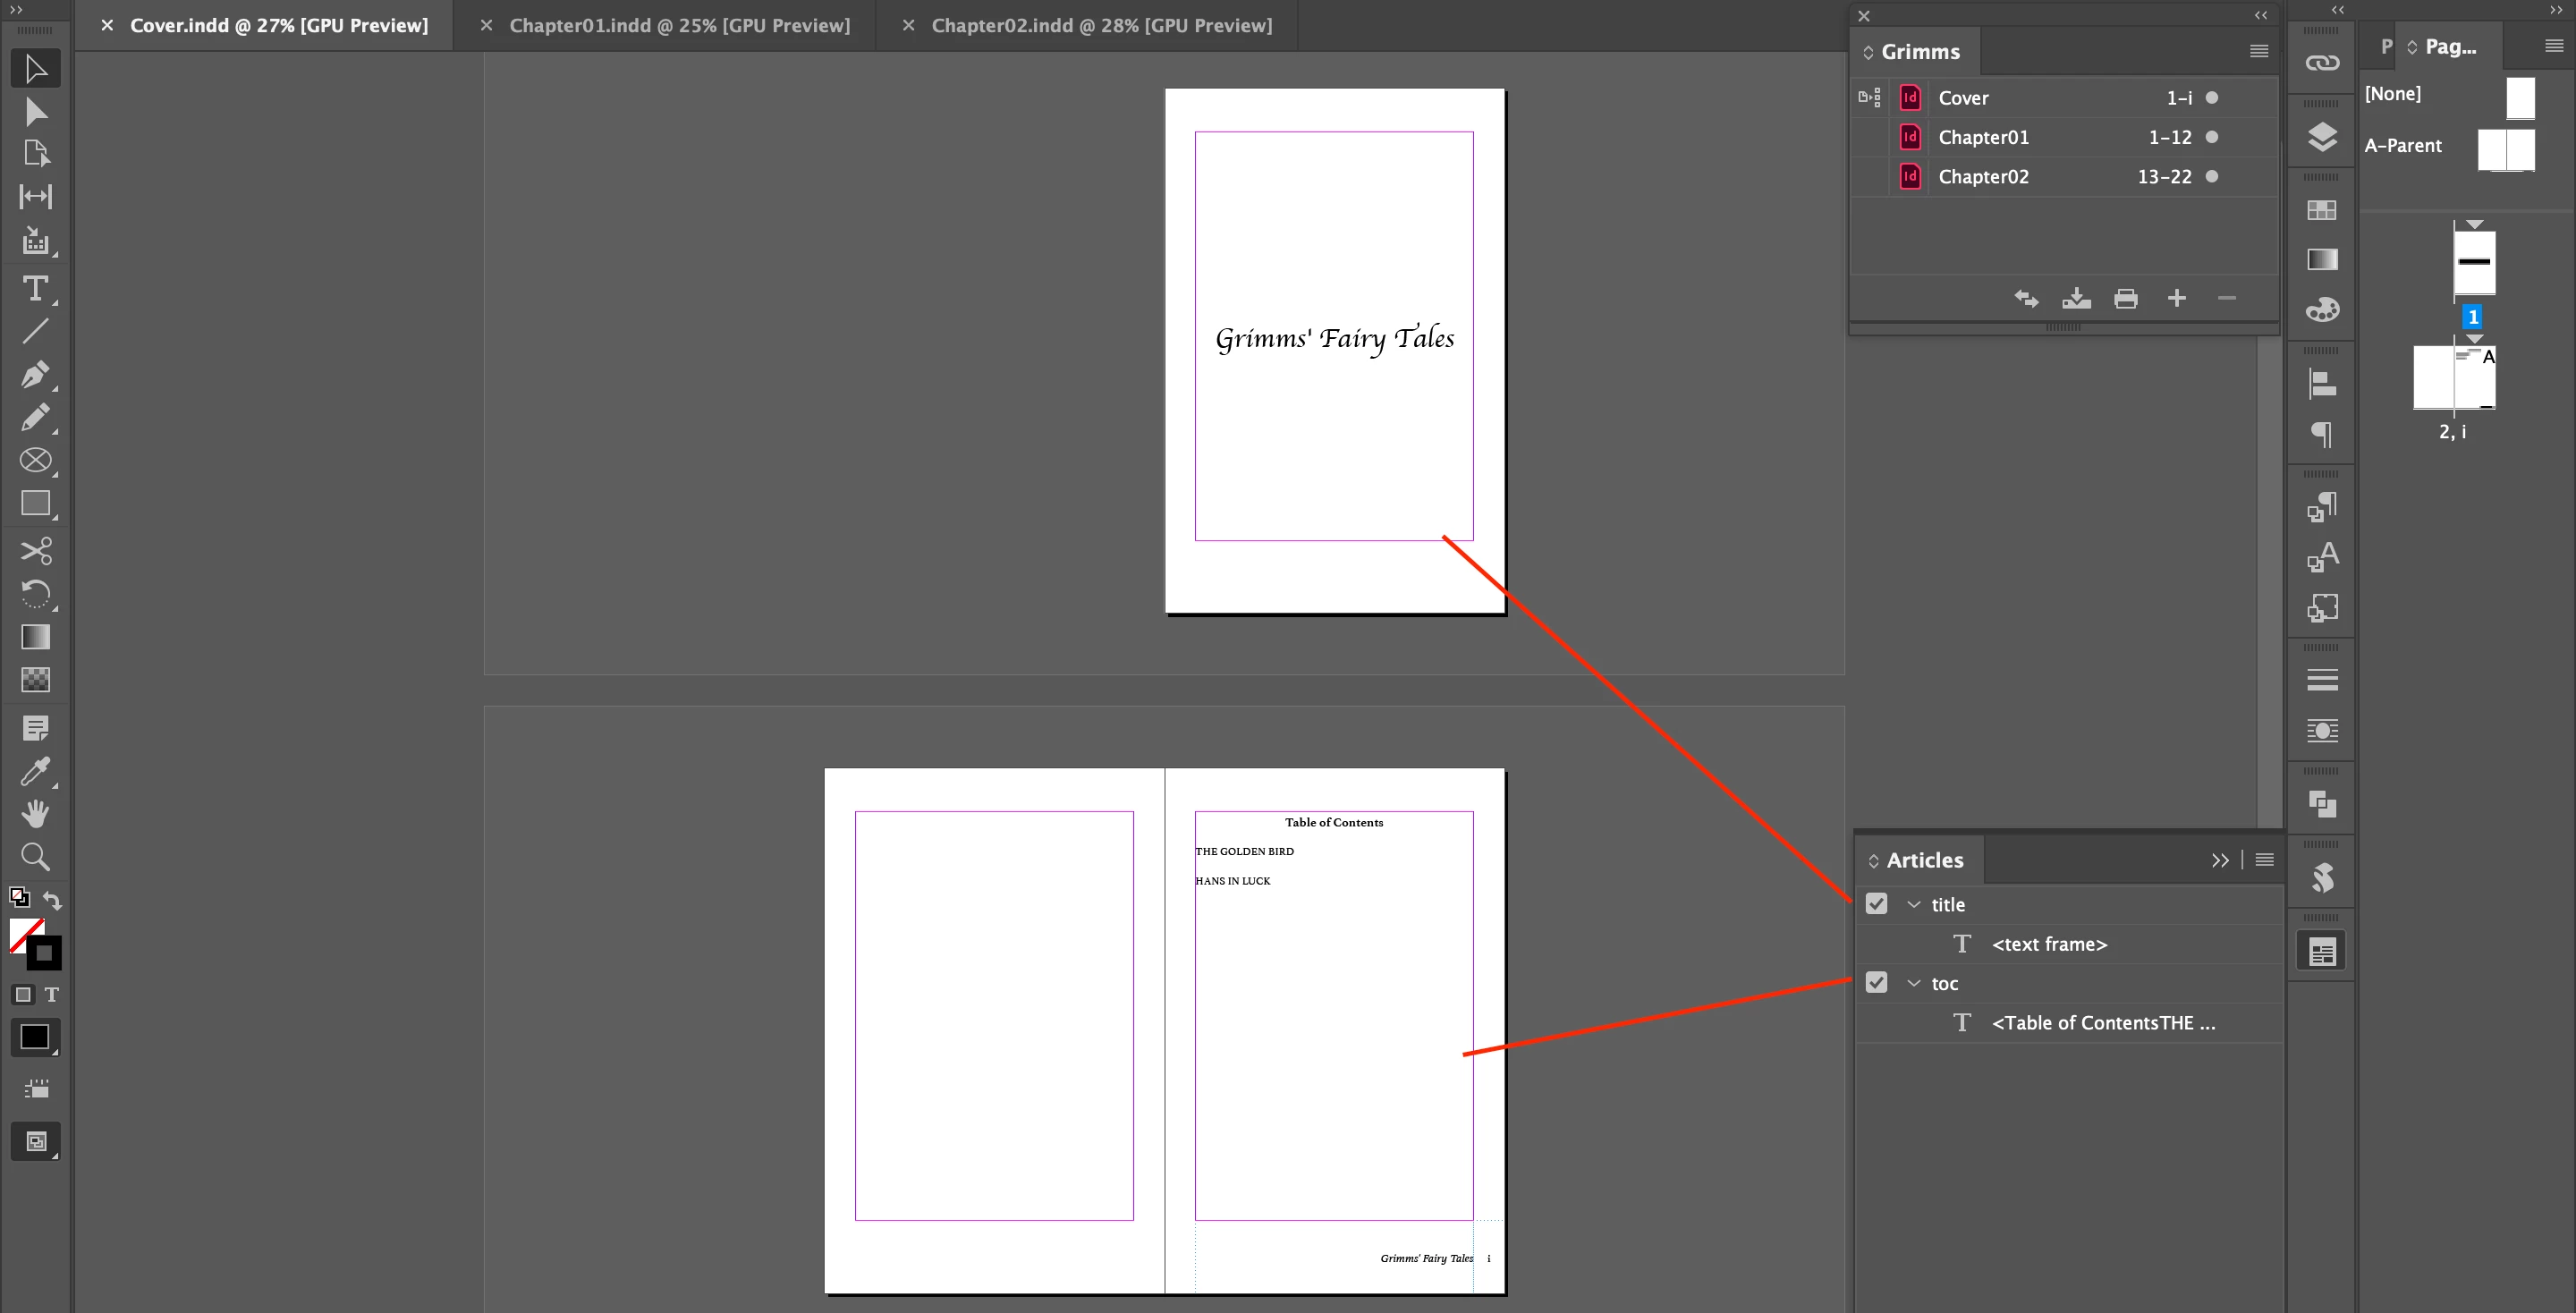Click the black Fill color swatch
Image resolution: width=2576 pixels, height=1313 pixels.
(35, 1037)
